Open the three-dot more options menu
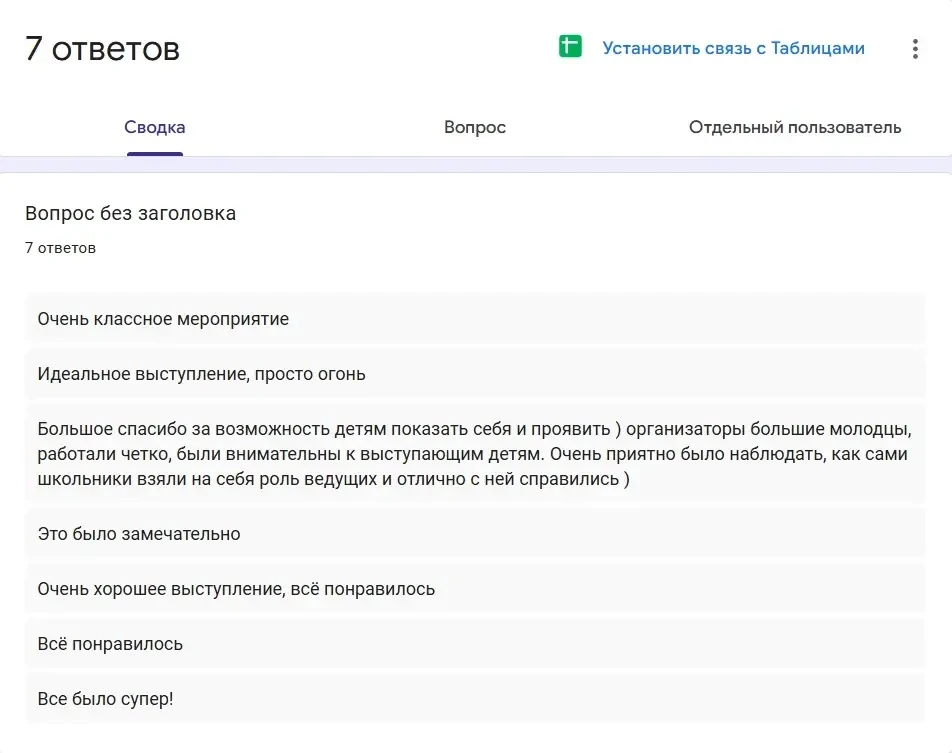952x753 pixels. [x=915, y=49]
